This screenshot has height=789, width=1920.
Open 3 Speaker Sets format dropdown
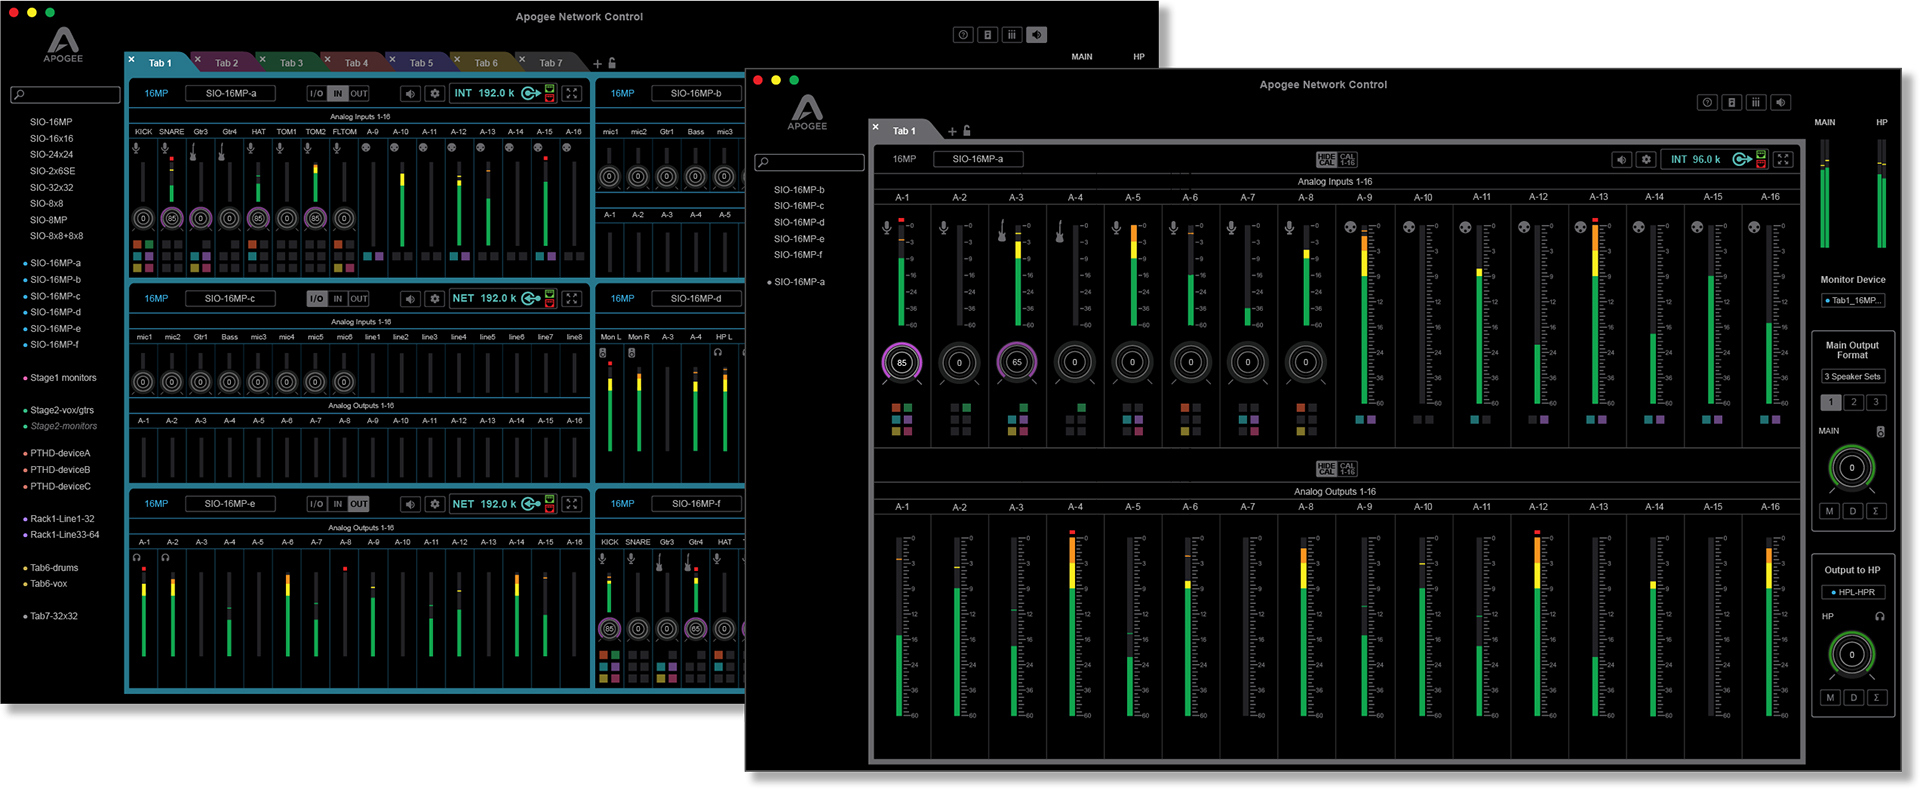1853,376
